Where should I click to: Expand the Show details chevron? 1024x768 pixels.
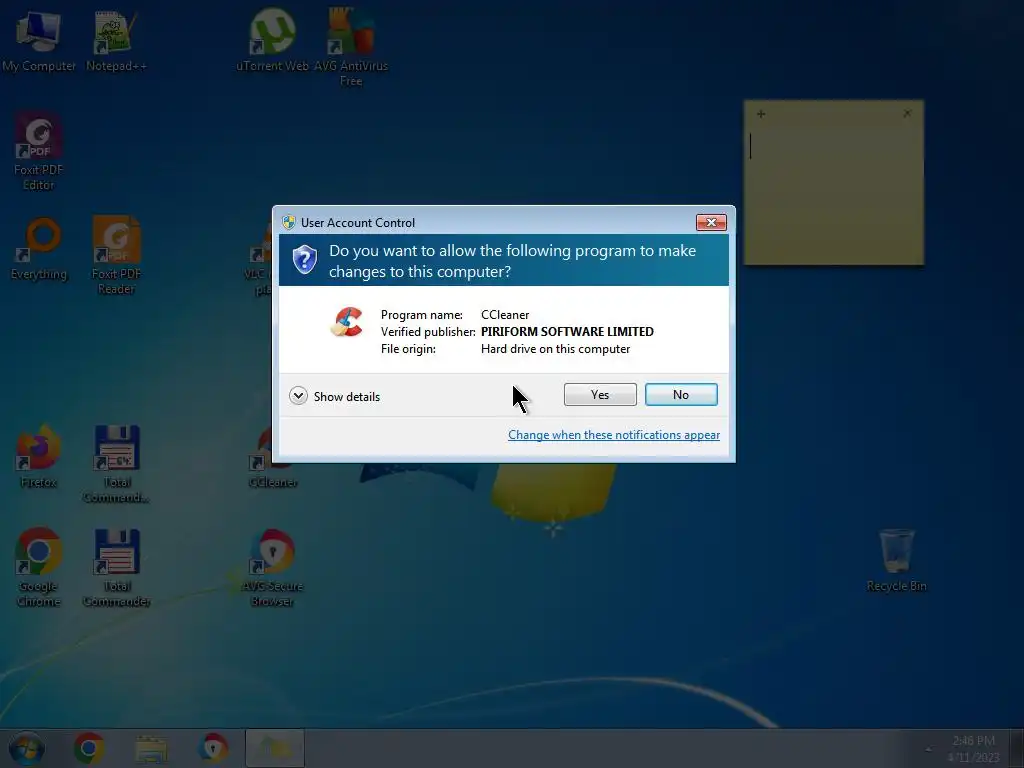click(x=298, y=396)
